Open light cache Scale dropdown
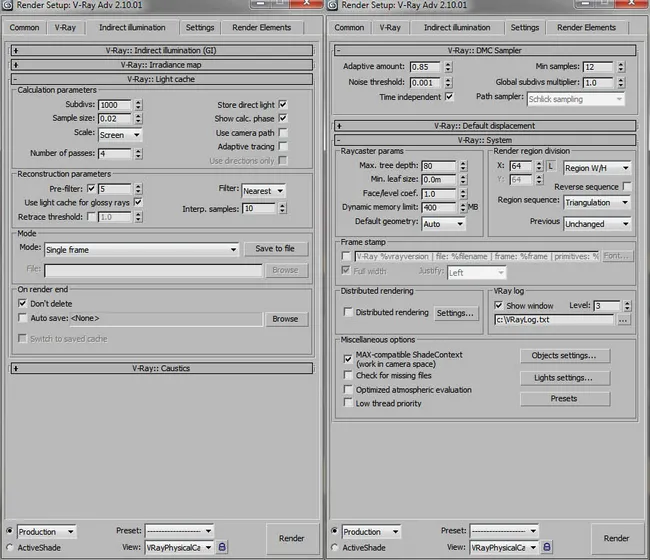650x560 pixels. [120, 135]
